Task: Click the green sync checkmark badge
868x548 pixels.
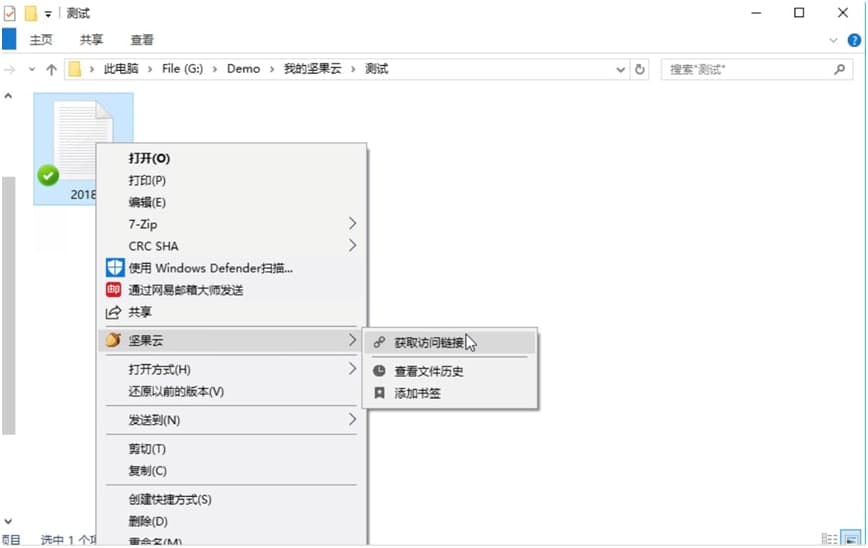Action: [x=48, y=175]
